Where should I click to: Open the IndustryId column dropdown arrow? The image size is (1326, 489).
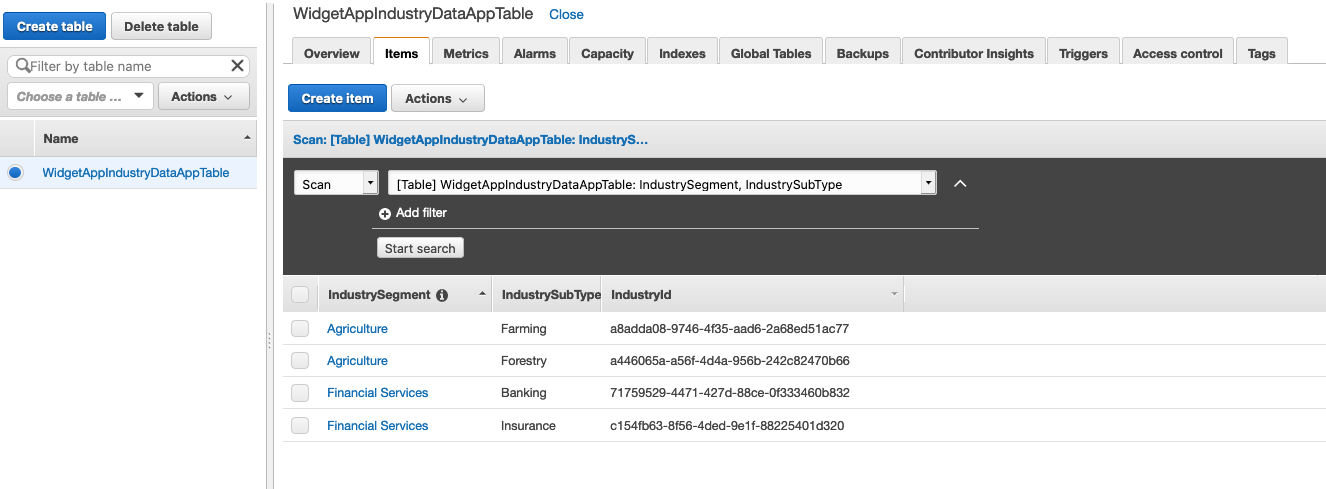coord(894,295)
